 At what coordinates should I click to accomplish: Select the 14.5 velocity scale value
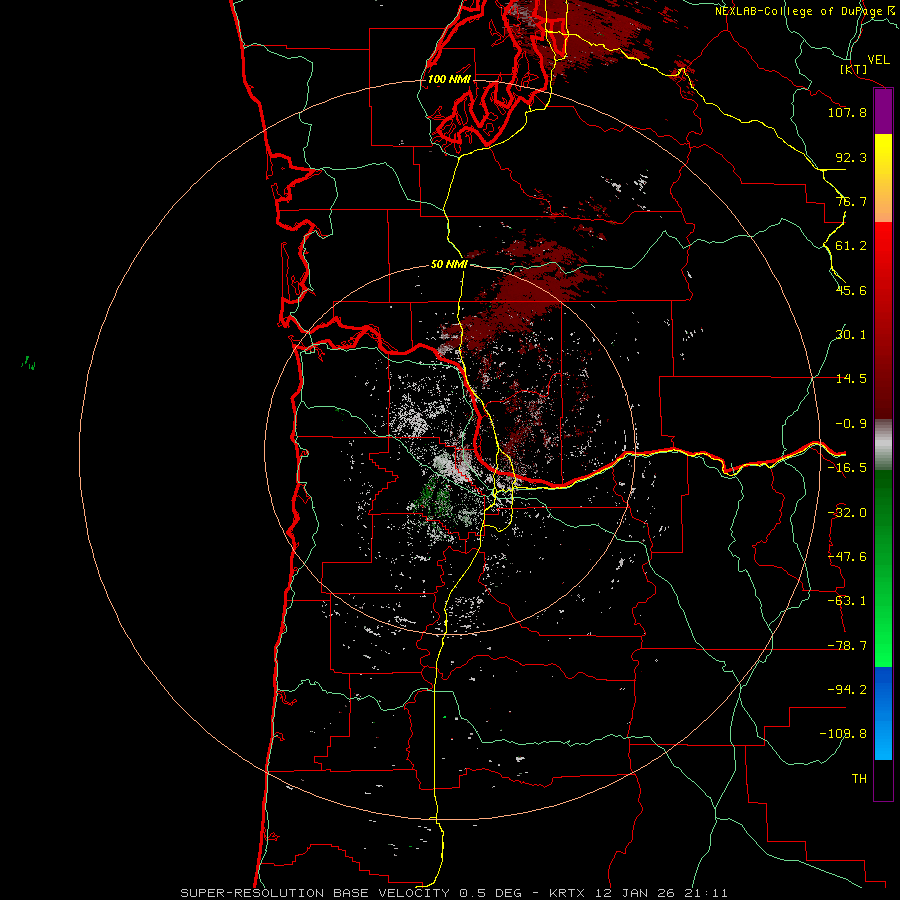pos(851,379)
